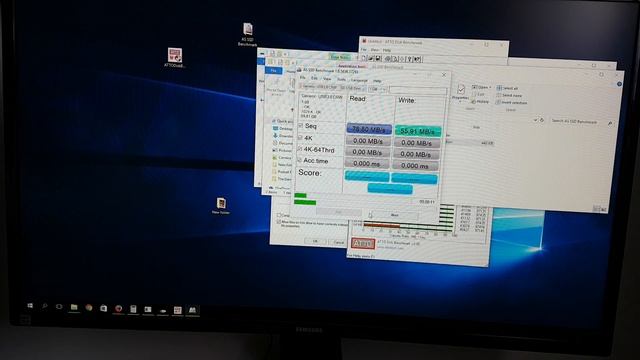The width and height of the screenshot is (640, 360).
Task: Click the 4K read value 0.00 MB/s
Action: (x=368, y=141)
